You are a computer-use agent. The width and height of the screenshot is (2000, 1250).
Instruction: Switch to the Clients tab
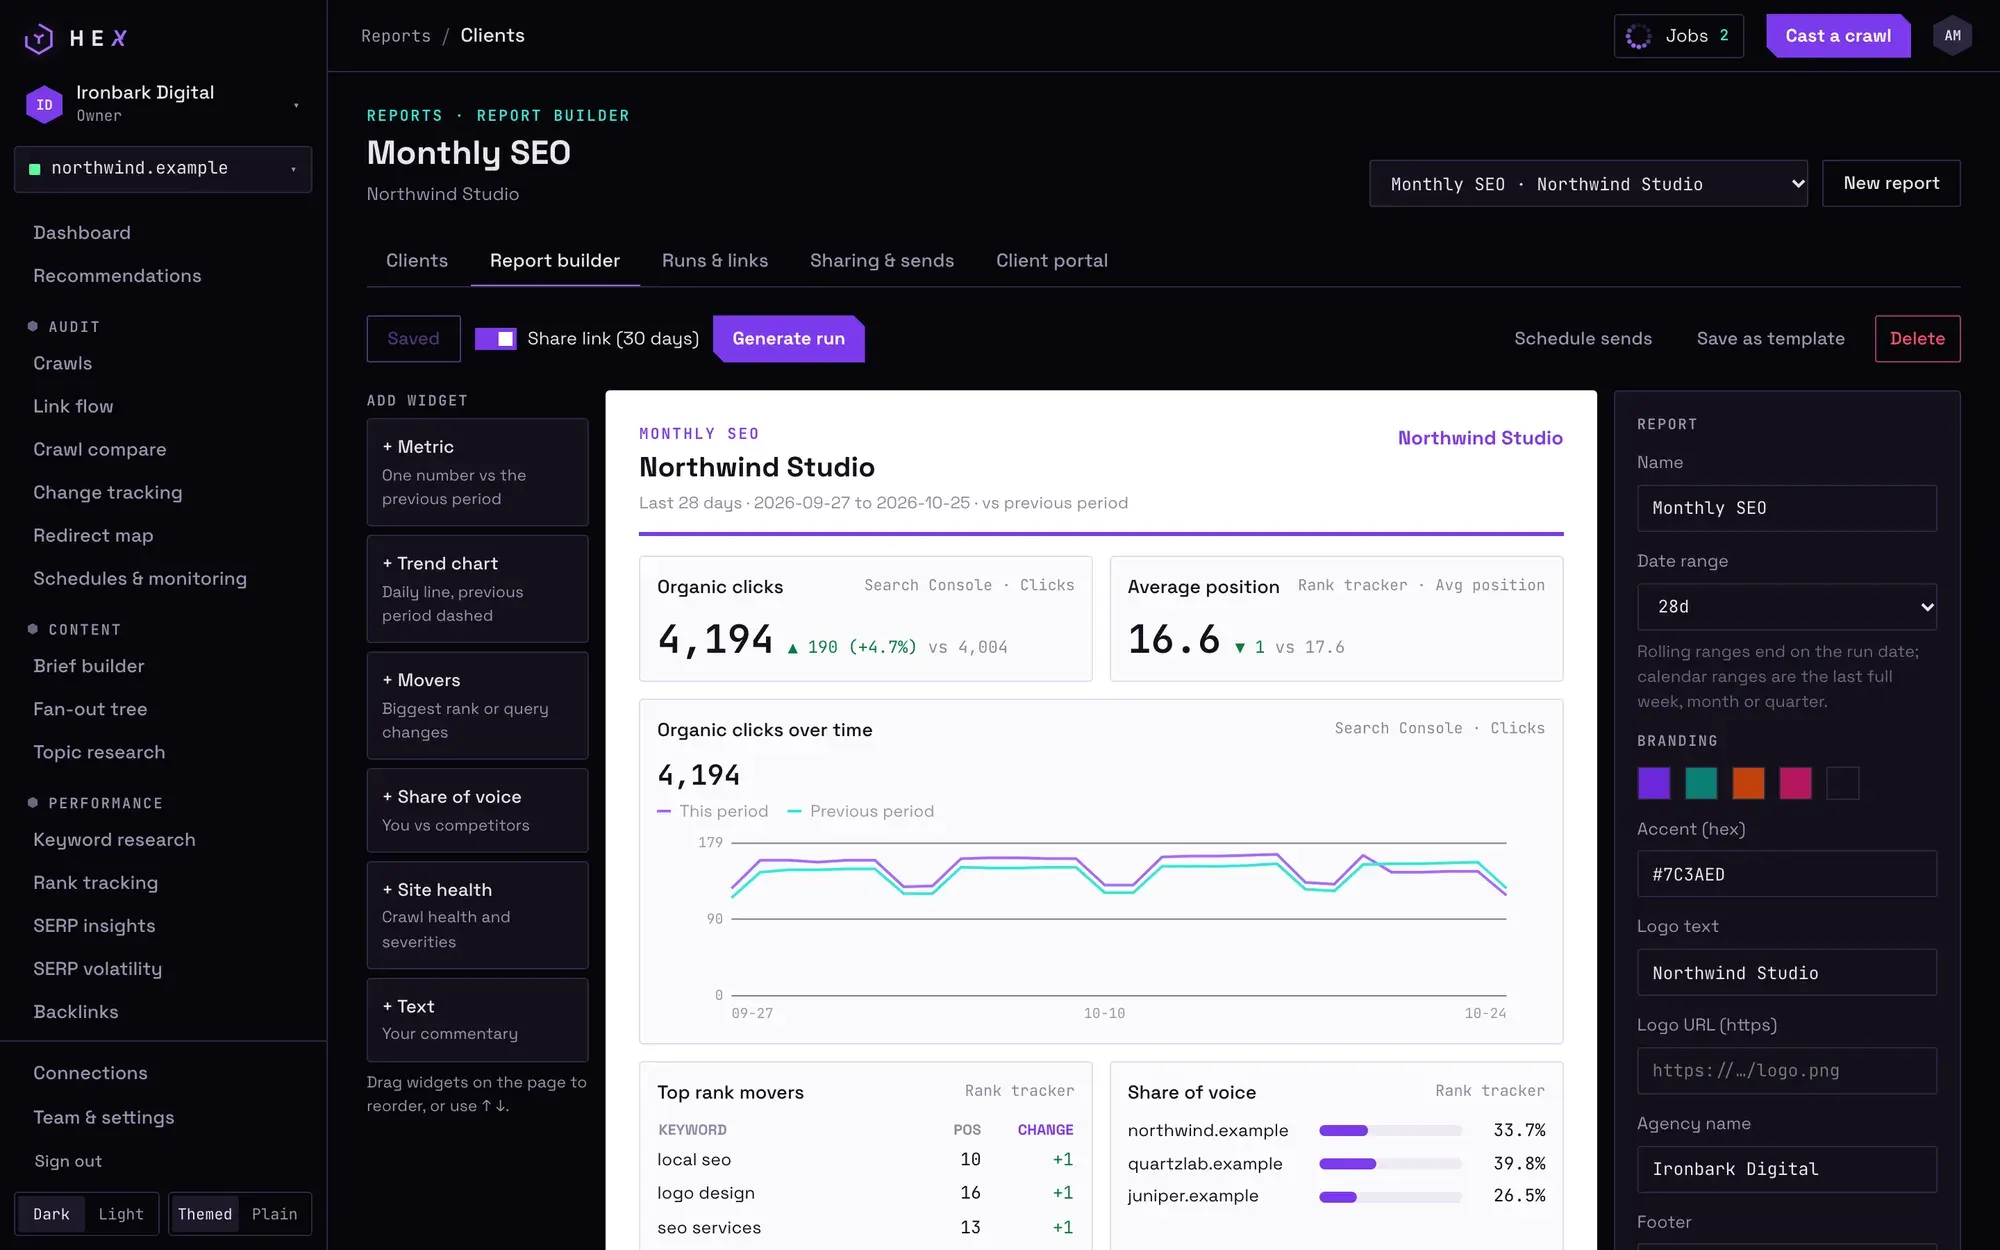coord(417,261)
